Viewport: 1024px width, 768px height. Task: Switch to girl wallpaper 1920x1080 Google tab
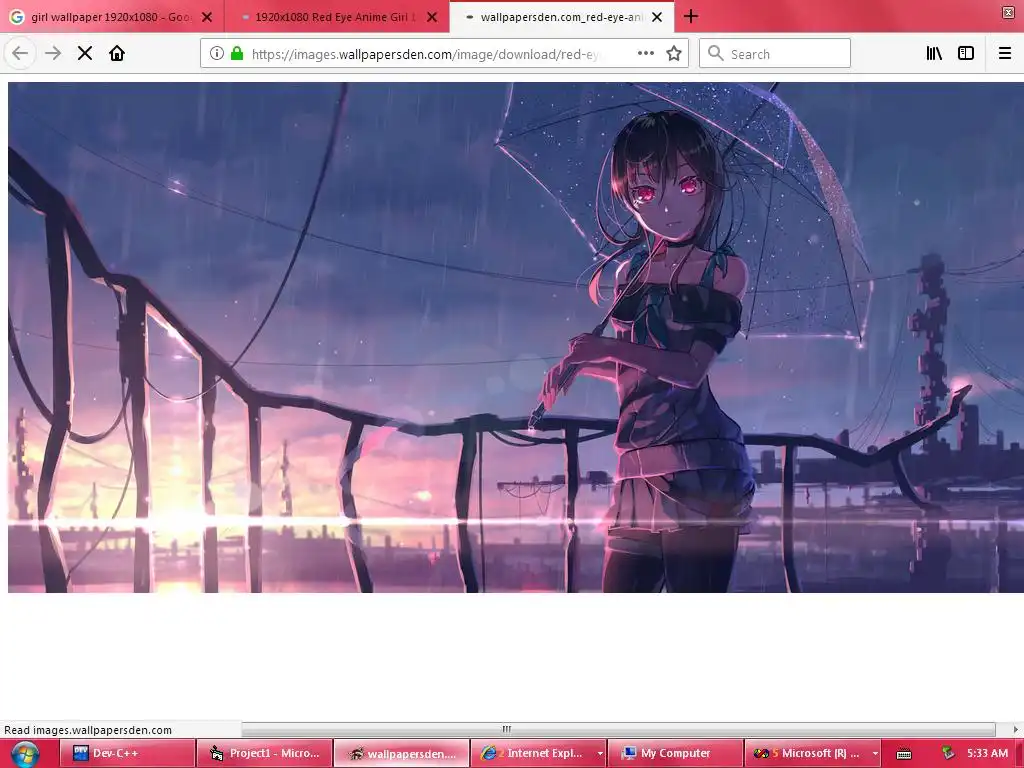click(112, 16)
